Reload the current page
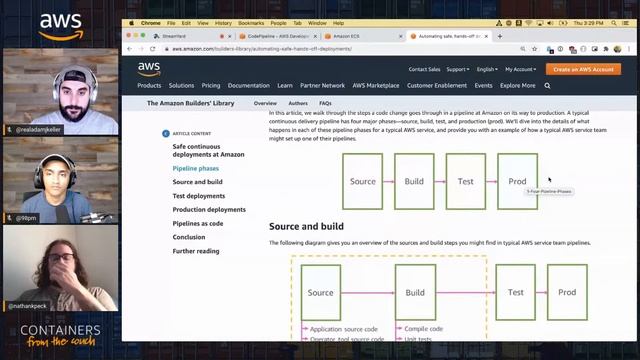Image resolution: width=640 pixels, height=360 pixels. pyautogui.click(x=153, y=49)
